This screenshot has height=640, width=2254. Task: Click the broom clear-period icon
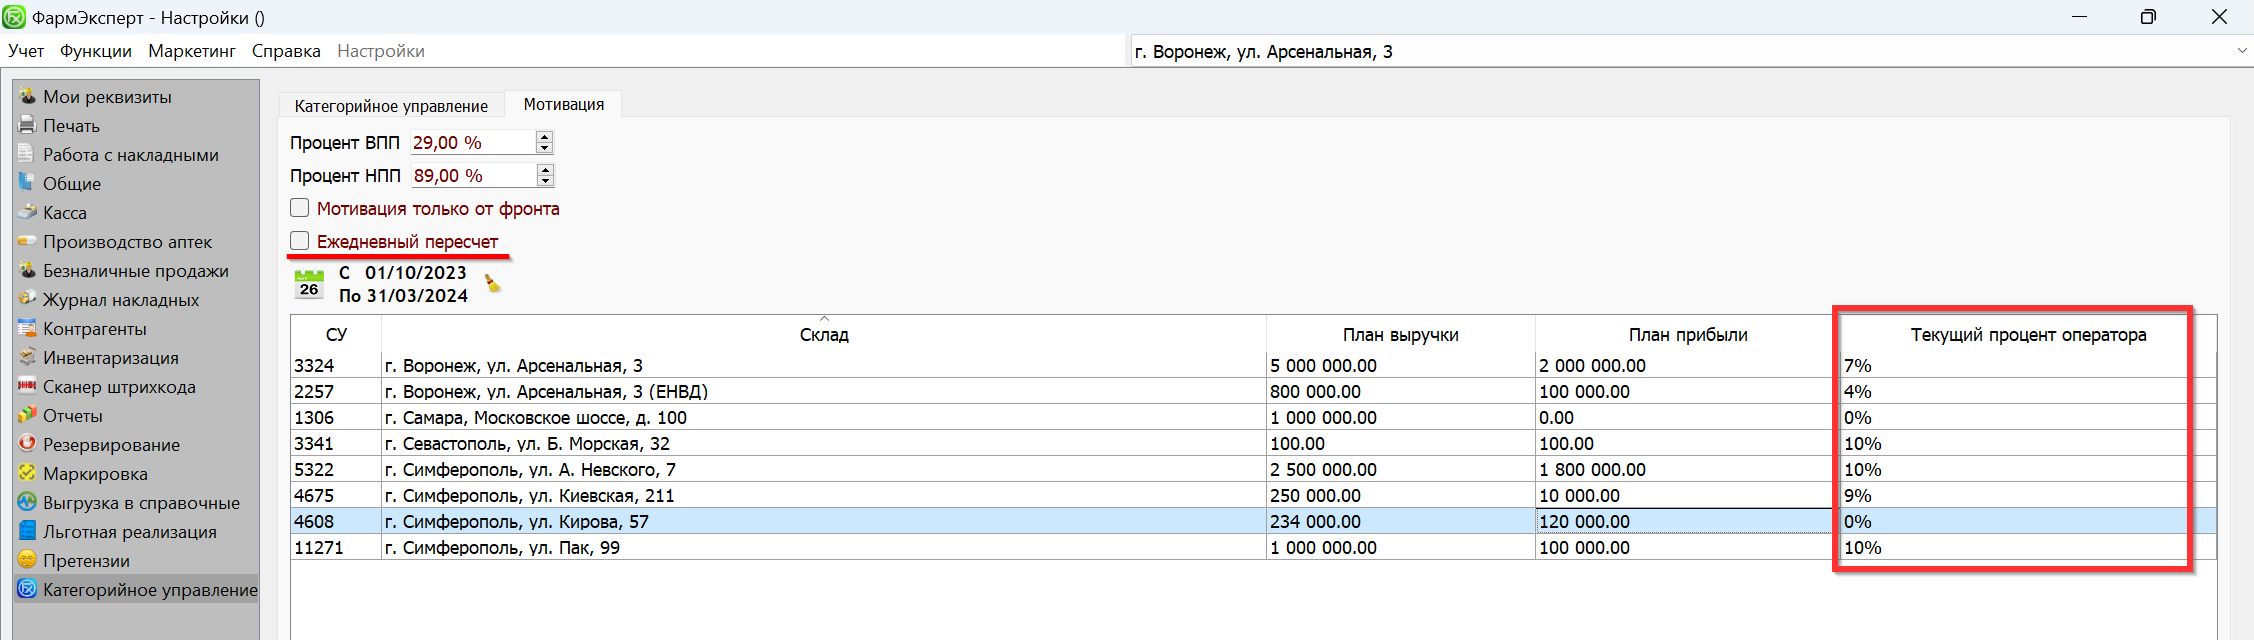pos(493,284)
